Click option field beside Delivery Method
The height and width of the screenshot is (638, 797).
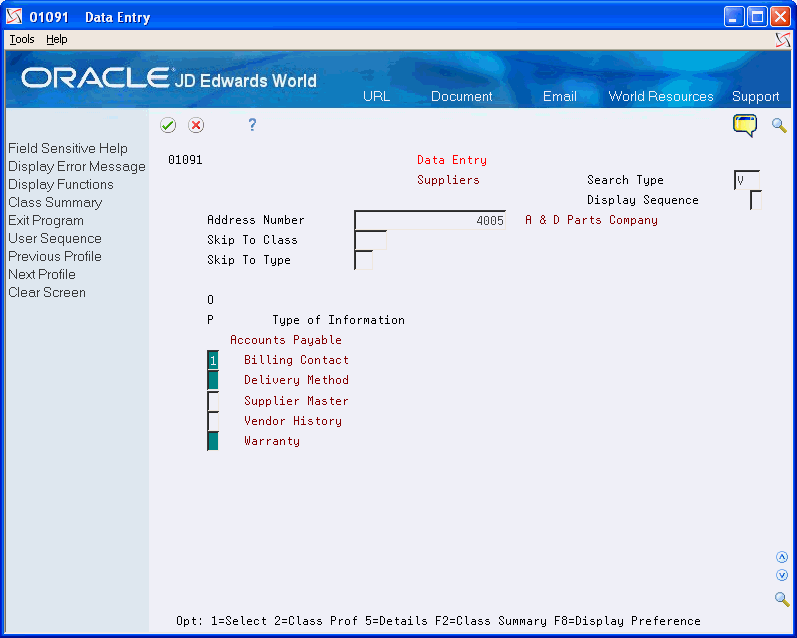[x=213, y=380]
